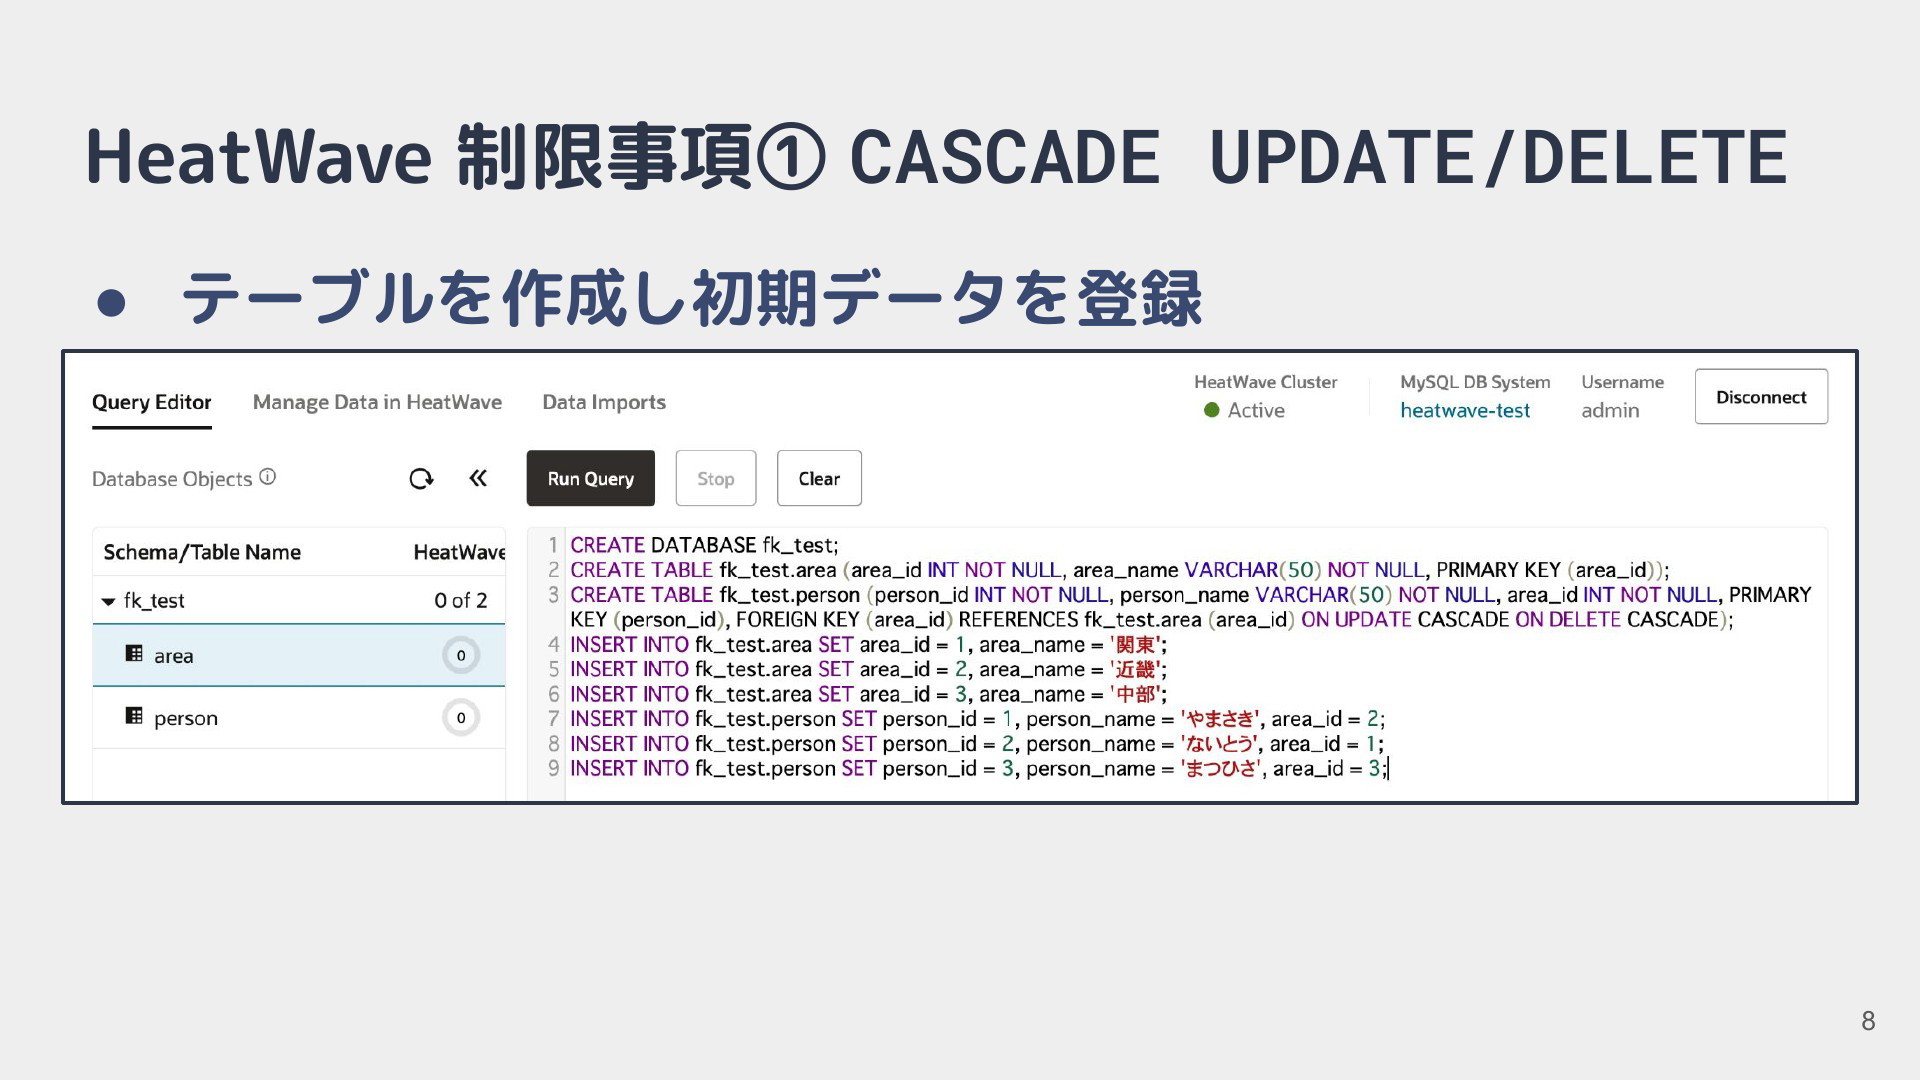This screenshot has width=1920, height=1080.
Task: Collapse the fk_test schema tree
Action: point(108,601)
